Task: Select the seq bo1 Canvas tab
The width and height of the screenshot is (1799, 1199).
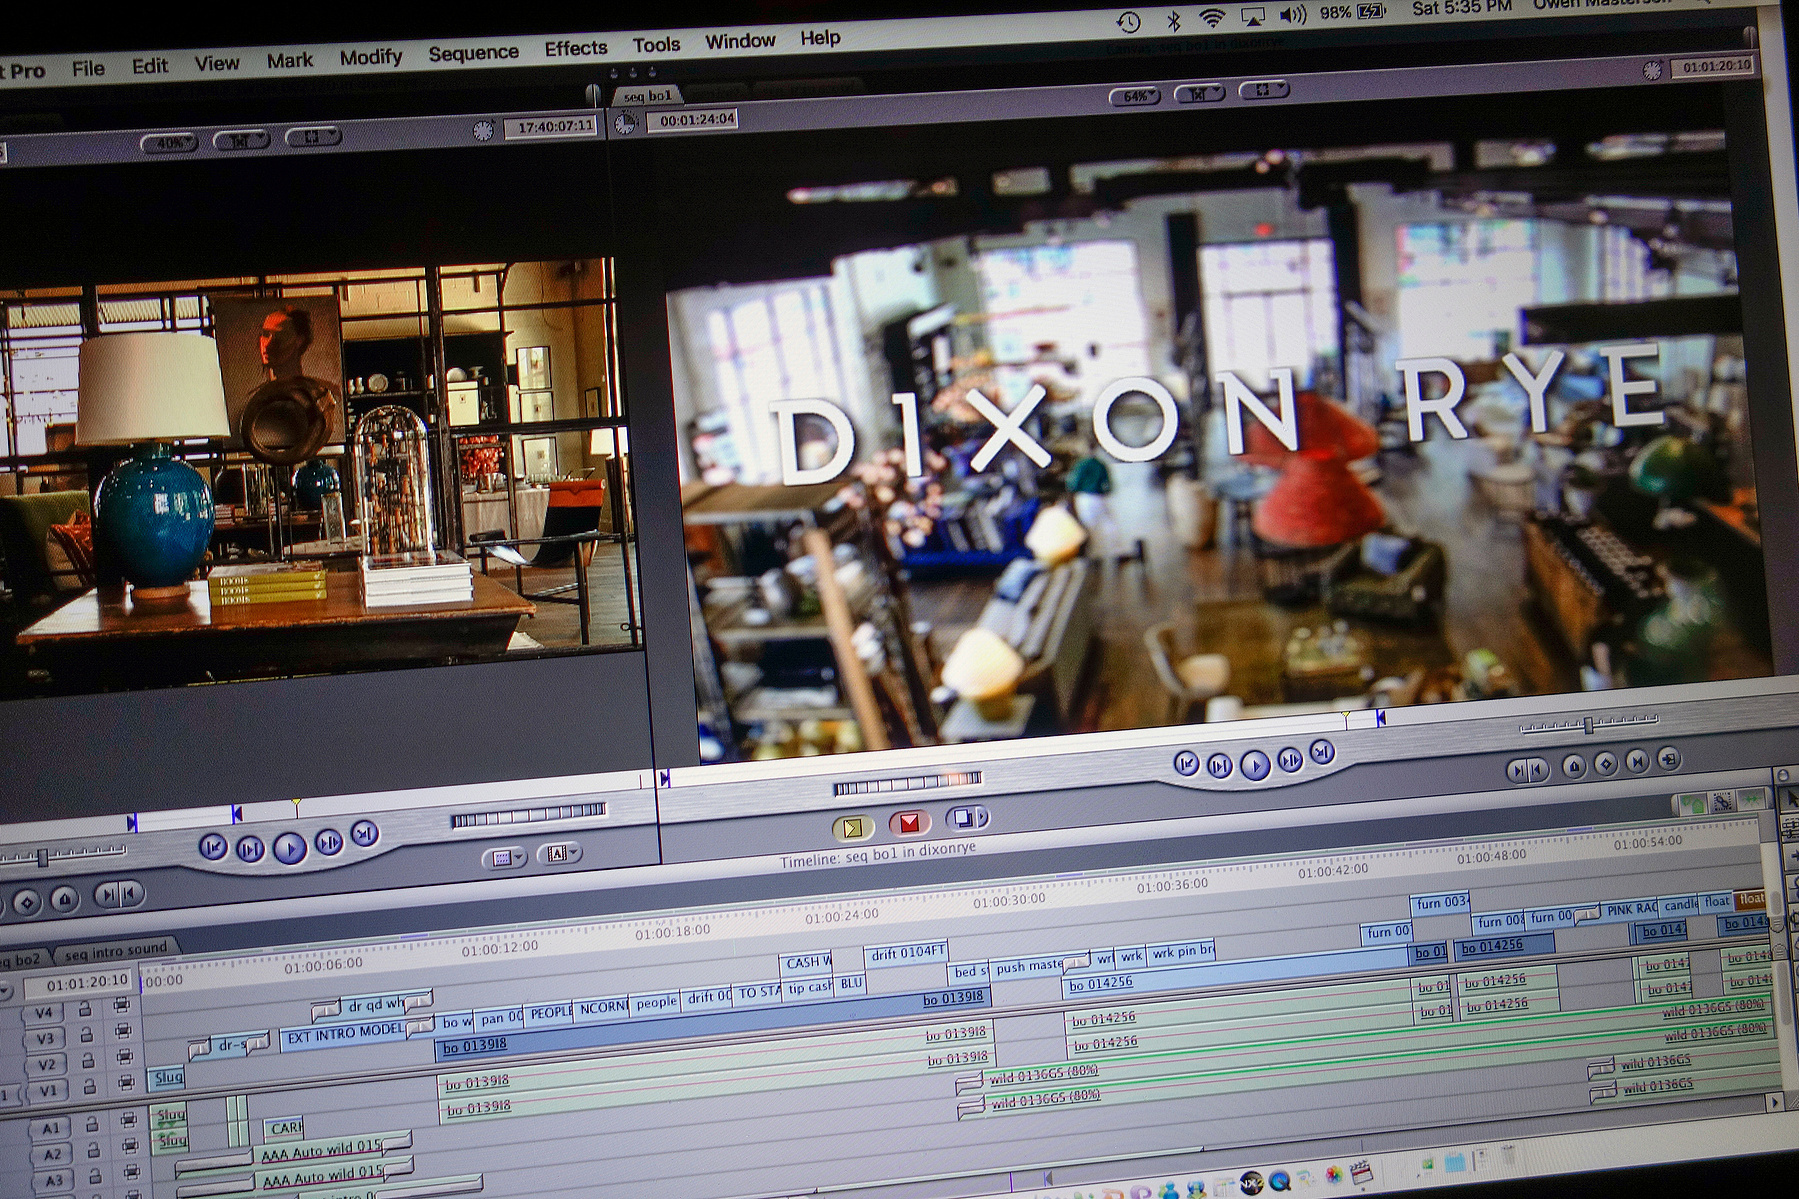Action: click(648, 96)
